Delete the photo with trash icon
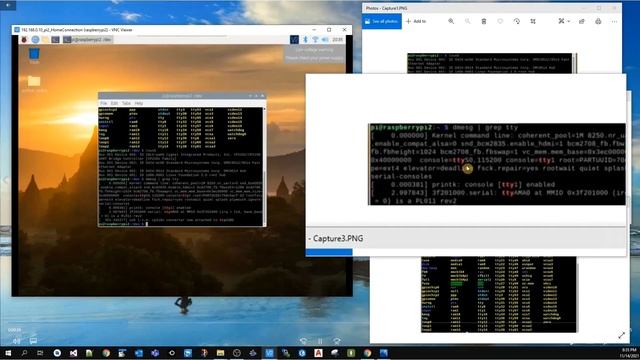This screenshot has height=360, width=640. tap(484, 21)
